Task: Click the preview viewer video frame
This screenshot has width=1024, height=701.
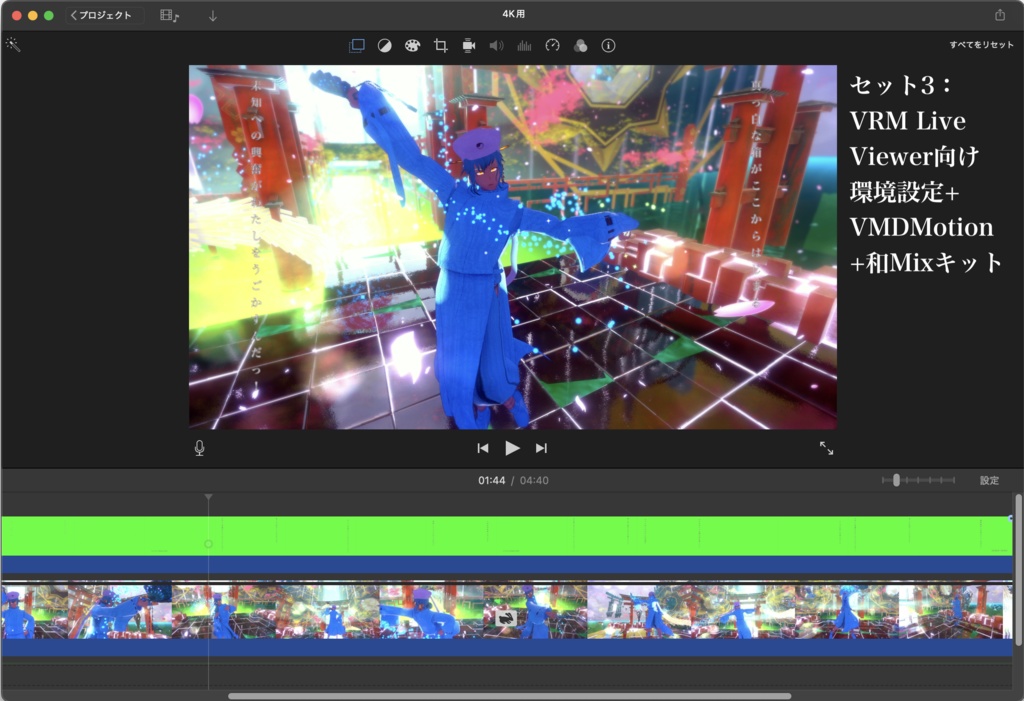Action: 513,247
